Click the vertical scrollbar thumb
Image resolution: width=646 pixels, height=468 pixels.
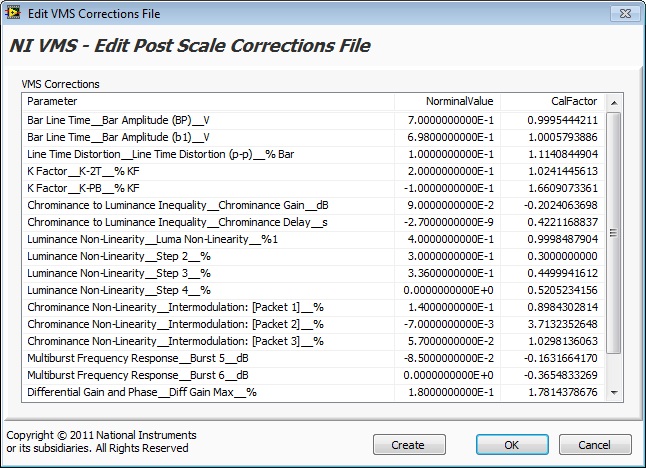pos(614,233)
